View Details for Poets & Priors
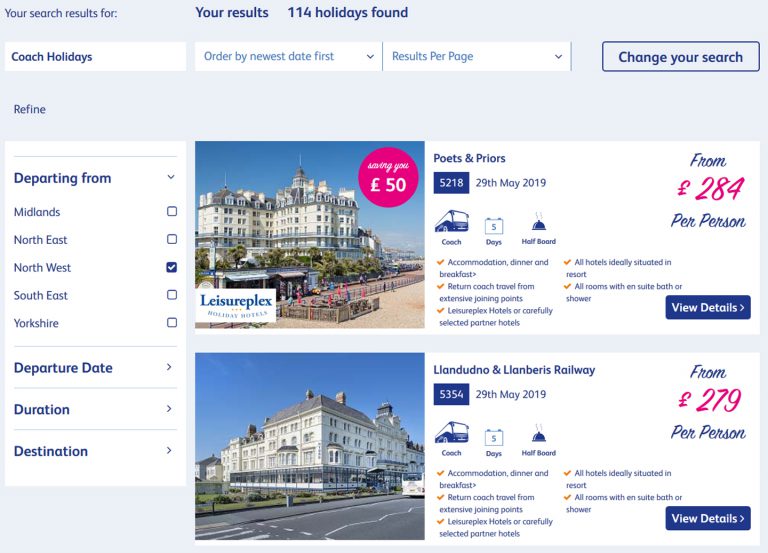This screenshot has height=553, width=768. [x=708, y=308]
